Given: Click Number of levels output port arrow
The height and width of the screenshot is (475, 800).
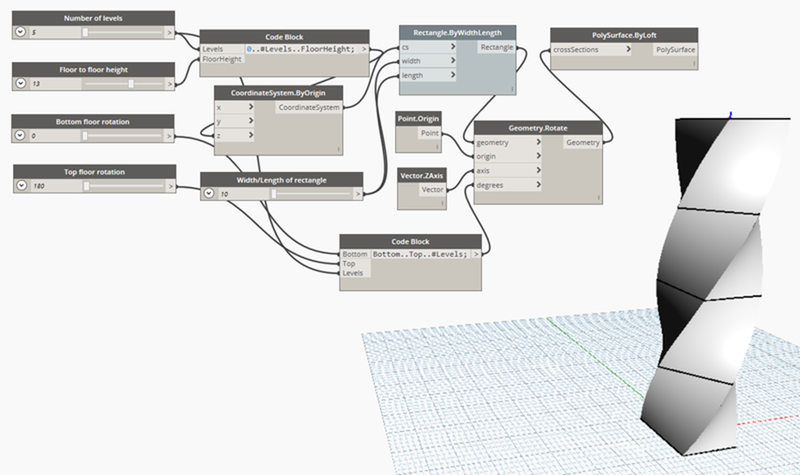Looking at the screenshot, I should [169, 33].
